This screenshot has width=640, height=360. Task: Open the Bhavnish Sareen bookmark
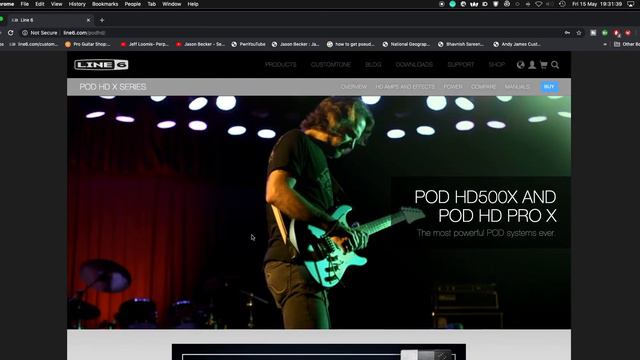461,44
